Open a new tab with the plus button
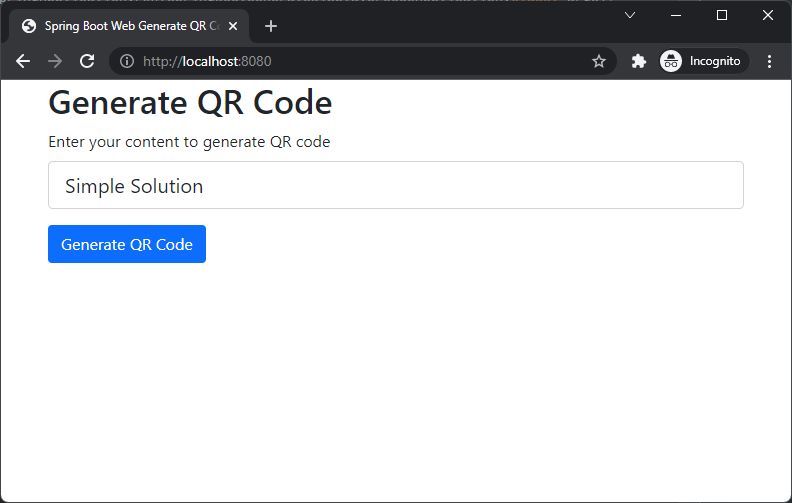Image resolution: width=792 pixels, height=503 pixels. pyautogui.click(x=271, y=26)
